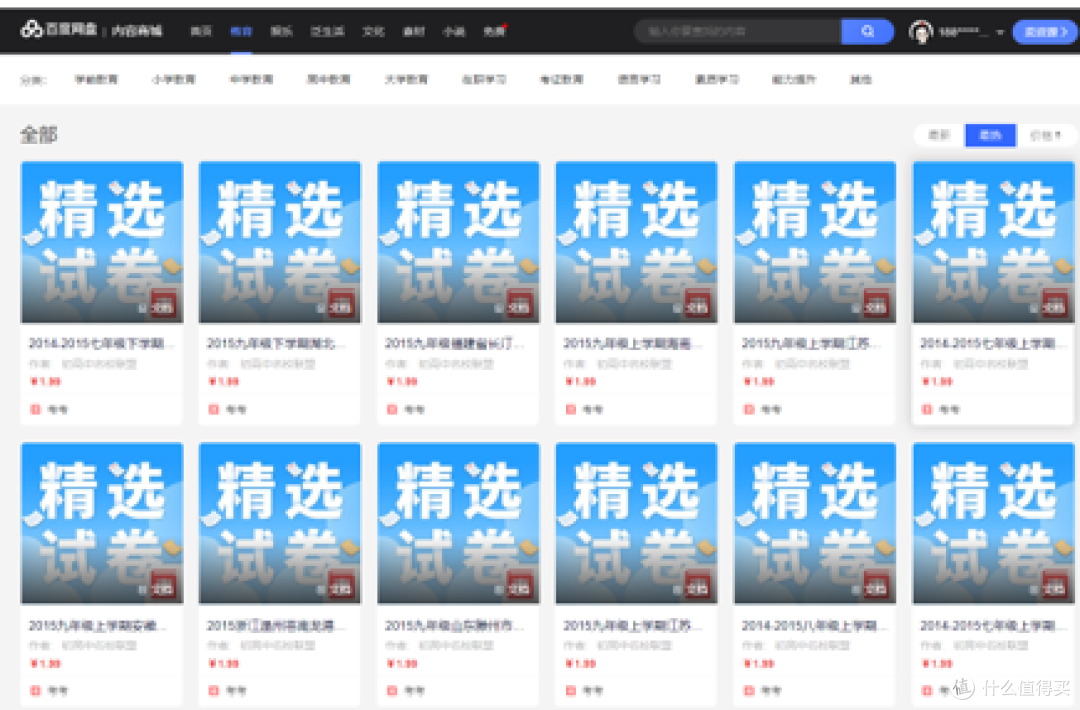Click title 2015九年级上学期海南
This screenshot has width=1080, height=710.
(633, 343)
